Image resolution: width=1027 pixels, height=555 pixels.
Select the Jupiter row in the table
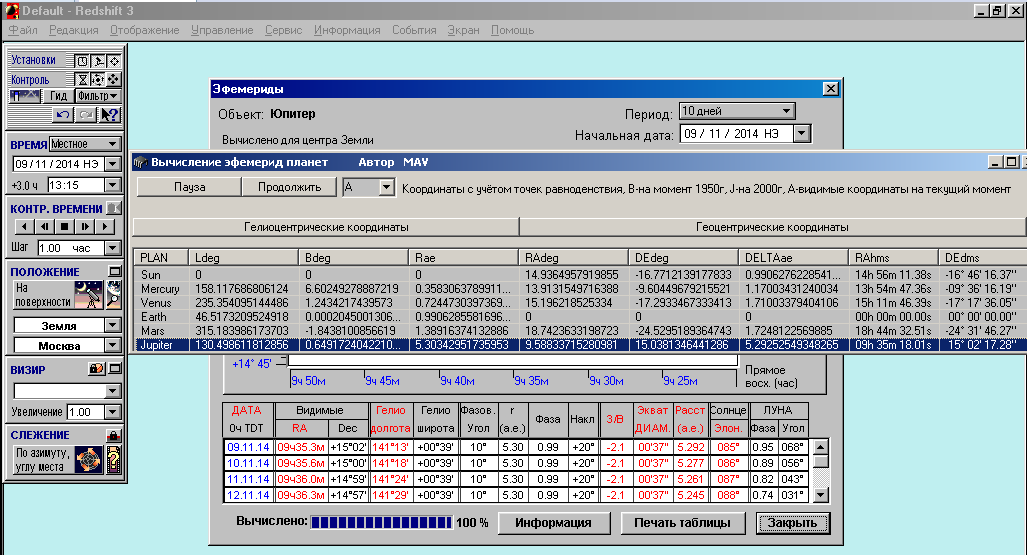click(x=579, y=345)
